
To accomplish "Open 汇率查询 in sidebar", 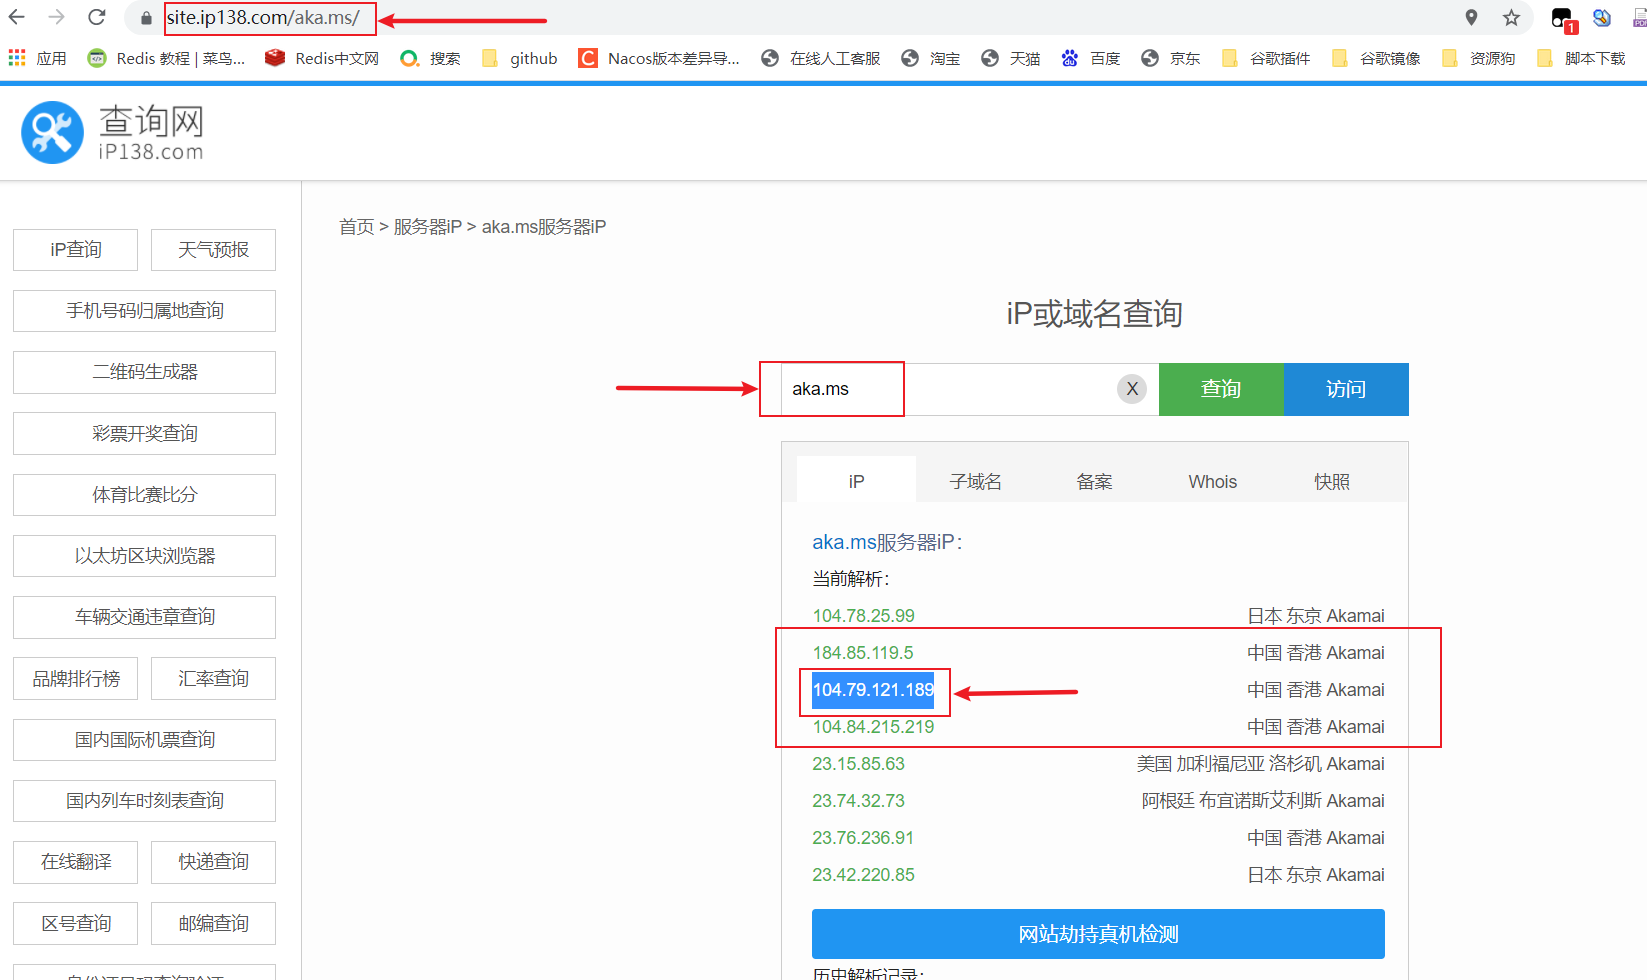I will coord(213,678).
